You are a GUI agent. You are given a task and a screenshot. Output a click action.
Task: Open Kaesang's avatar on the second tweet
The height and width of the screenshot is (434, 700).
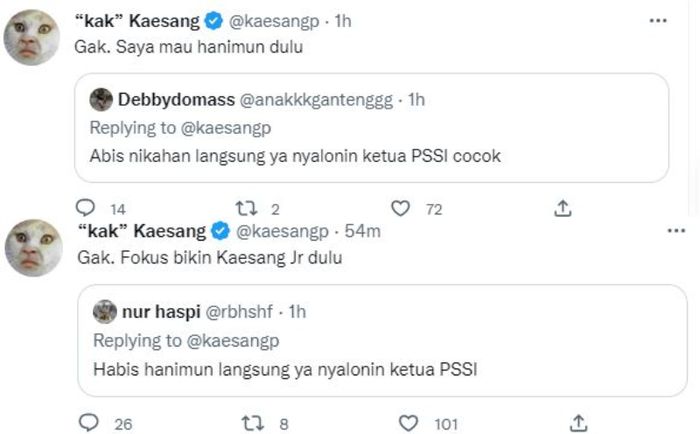[x=34, y=248]
